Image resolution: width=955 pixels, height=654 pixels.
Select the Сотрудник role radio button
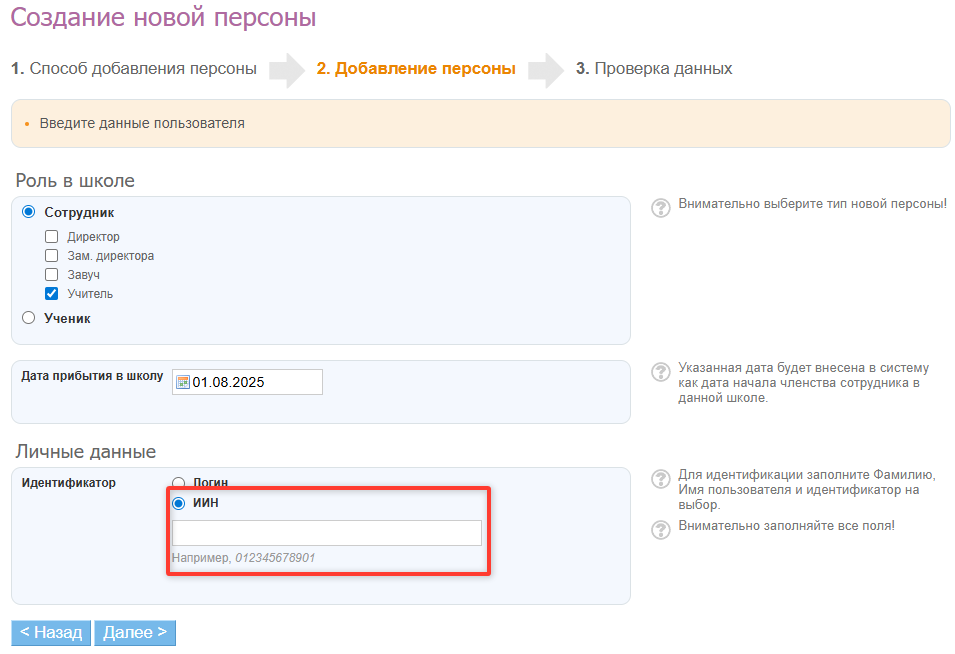[x=28, y=212]
